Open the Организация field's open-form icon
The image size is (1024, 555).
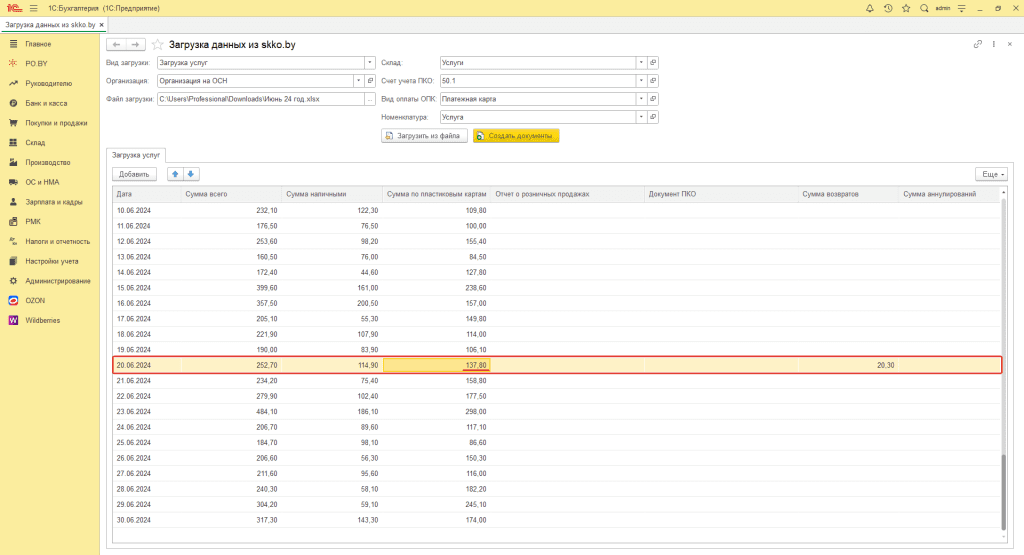(369, 81)
